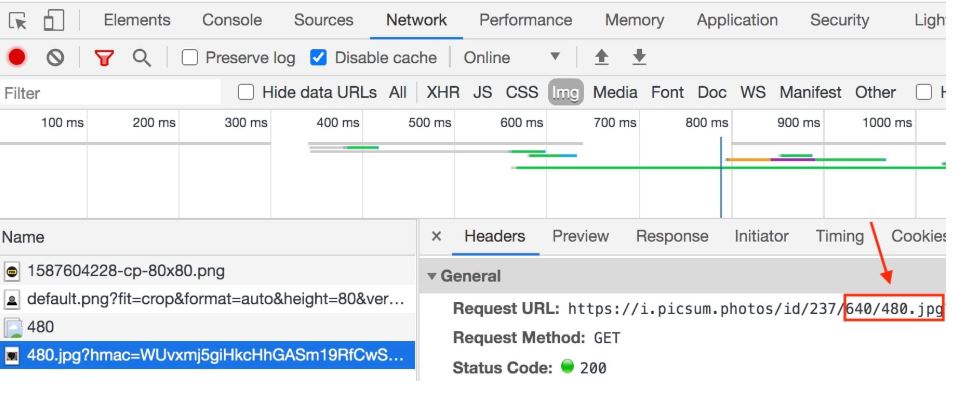This screenshot has height=400, width=953.
Task: Select the Img filter button
Action: click(x=565, y=92)
